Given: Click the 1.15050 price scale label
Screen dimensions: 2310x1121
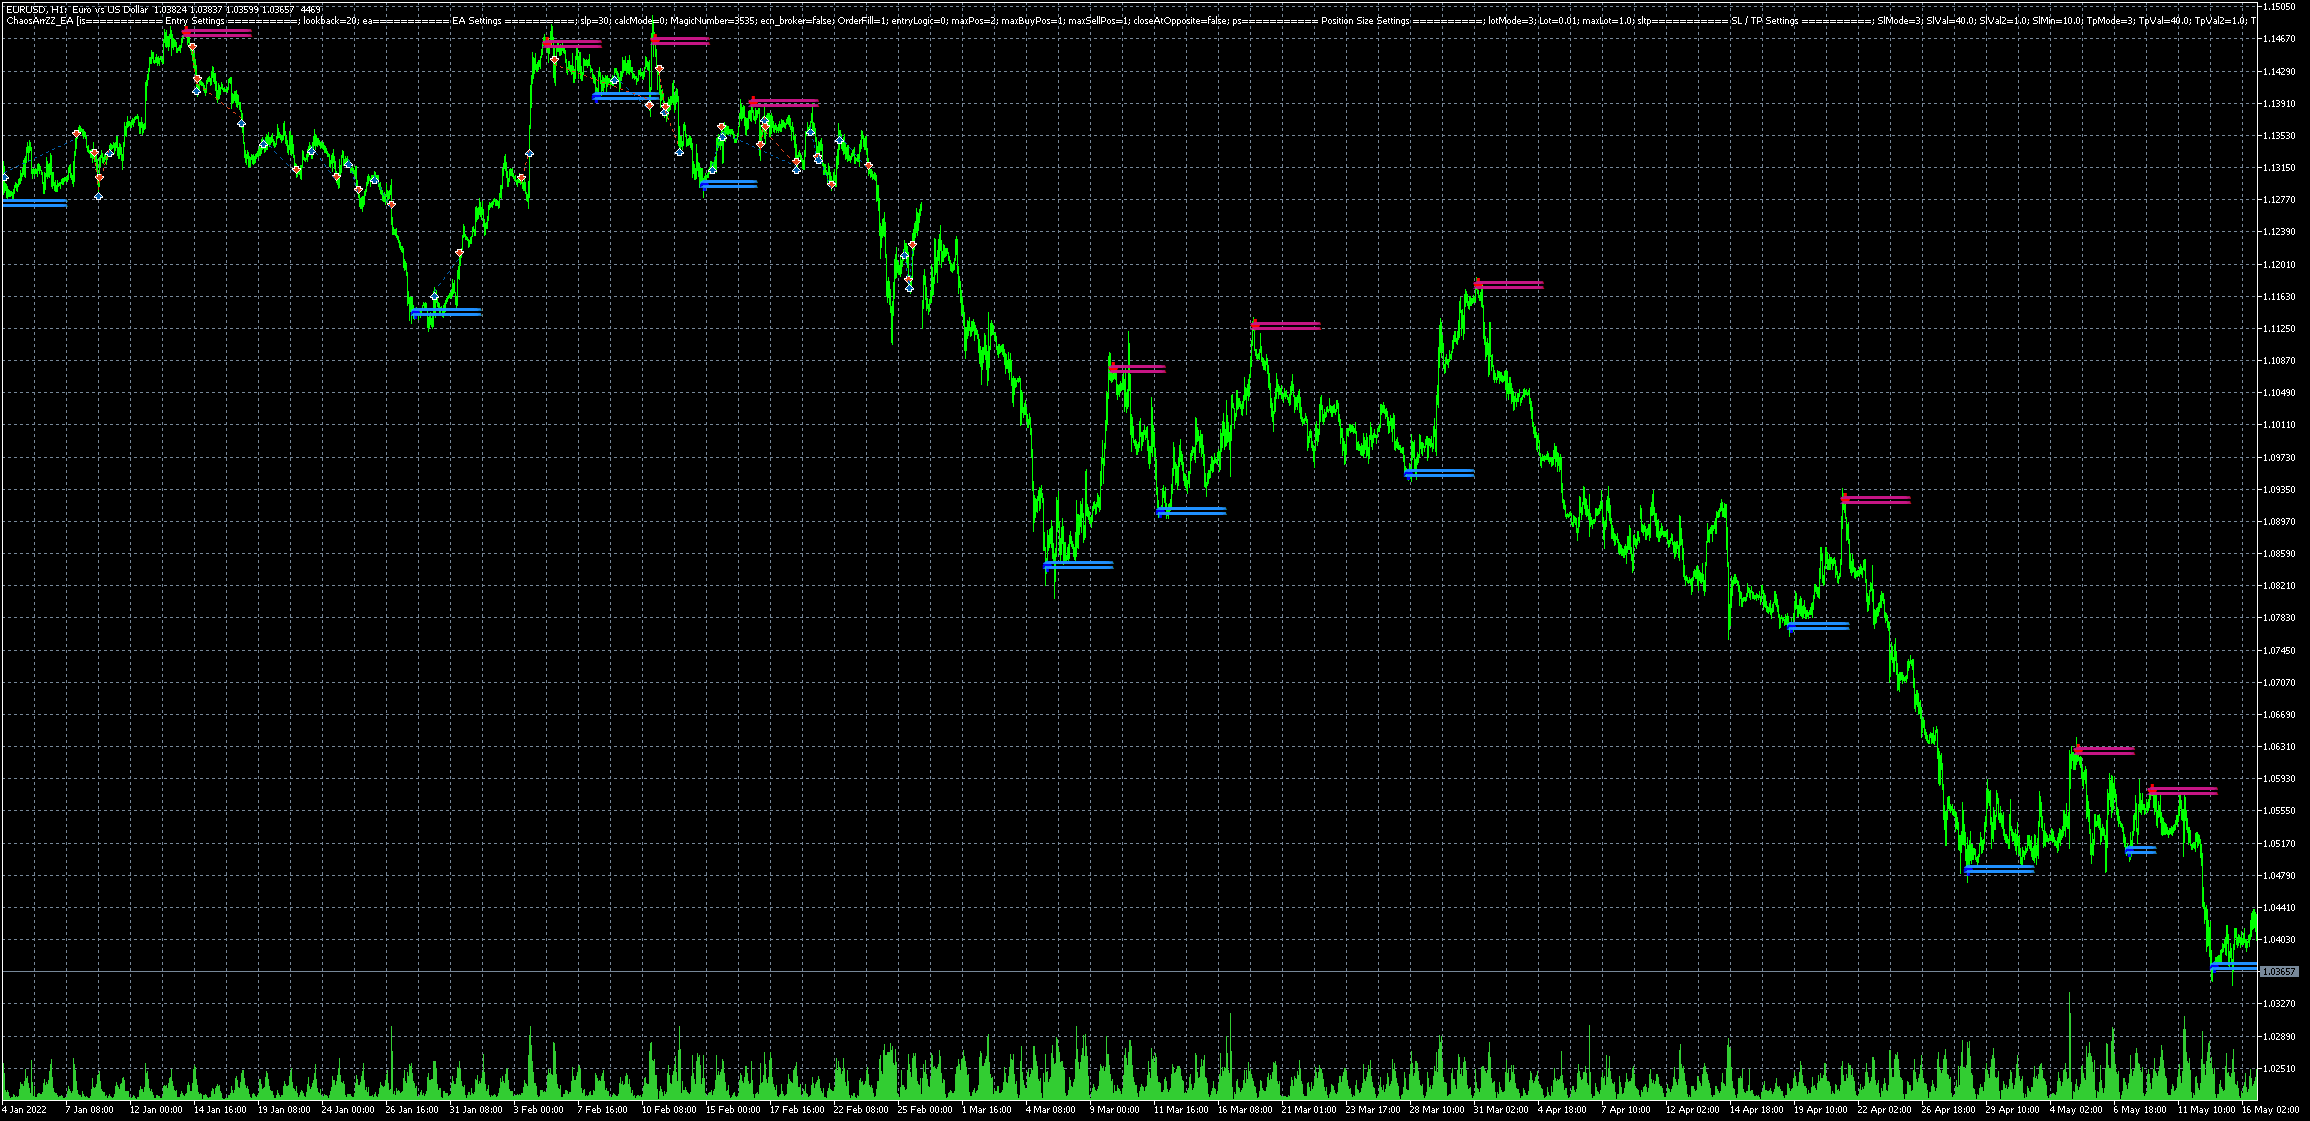Looking at the screenshot, I should [2279, 6].
